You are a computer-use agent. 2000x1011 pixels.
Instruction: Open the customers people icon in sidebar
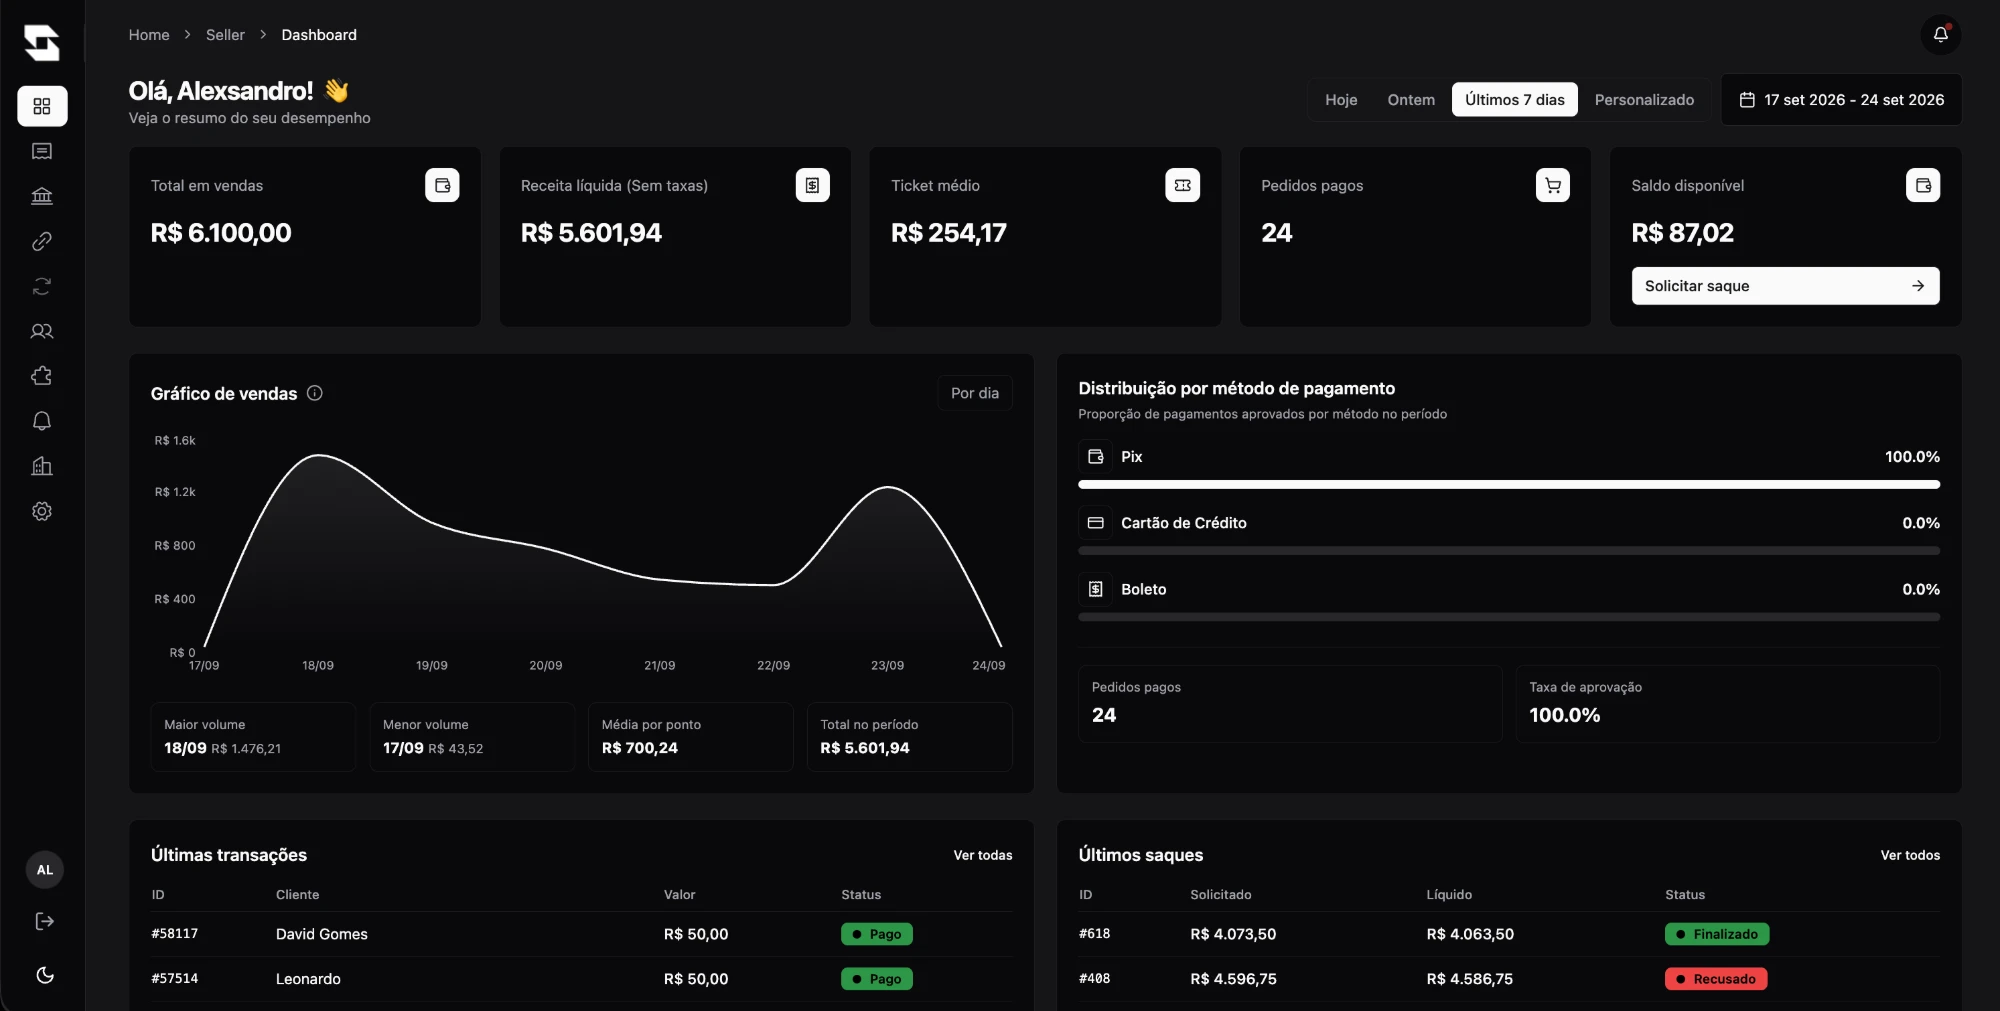pos(42,331)
